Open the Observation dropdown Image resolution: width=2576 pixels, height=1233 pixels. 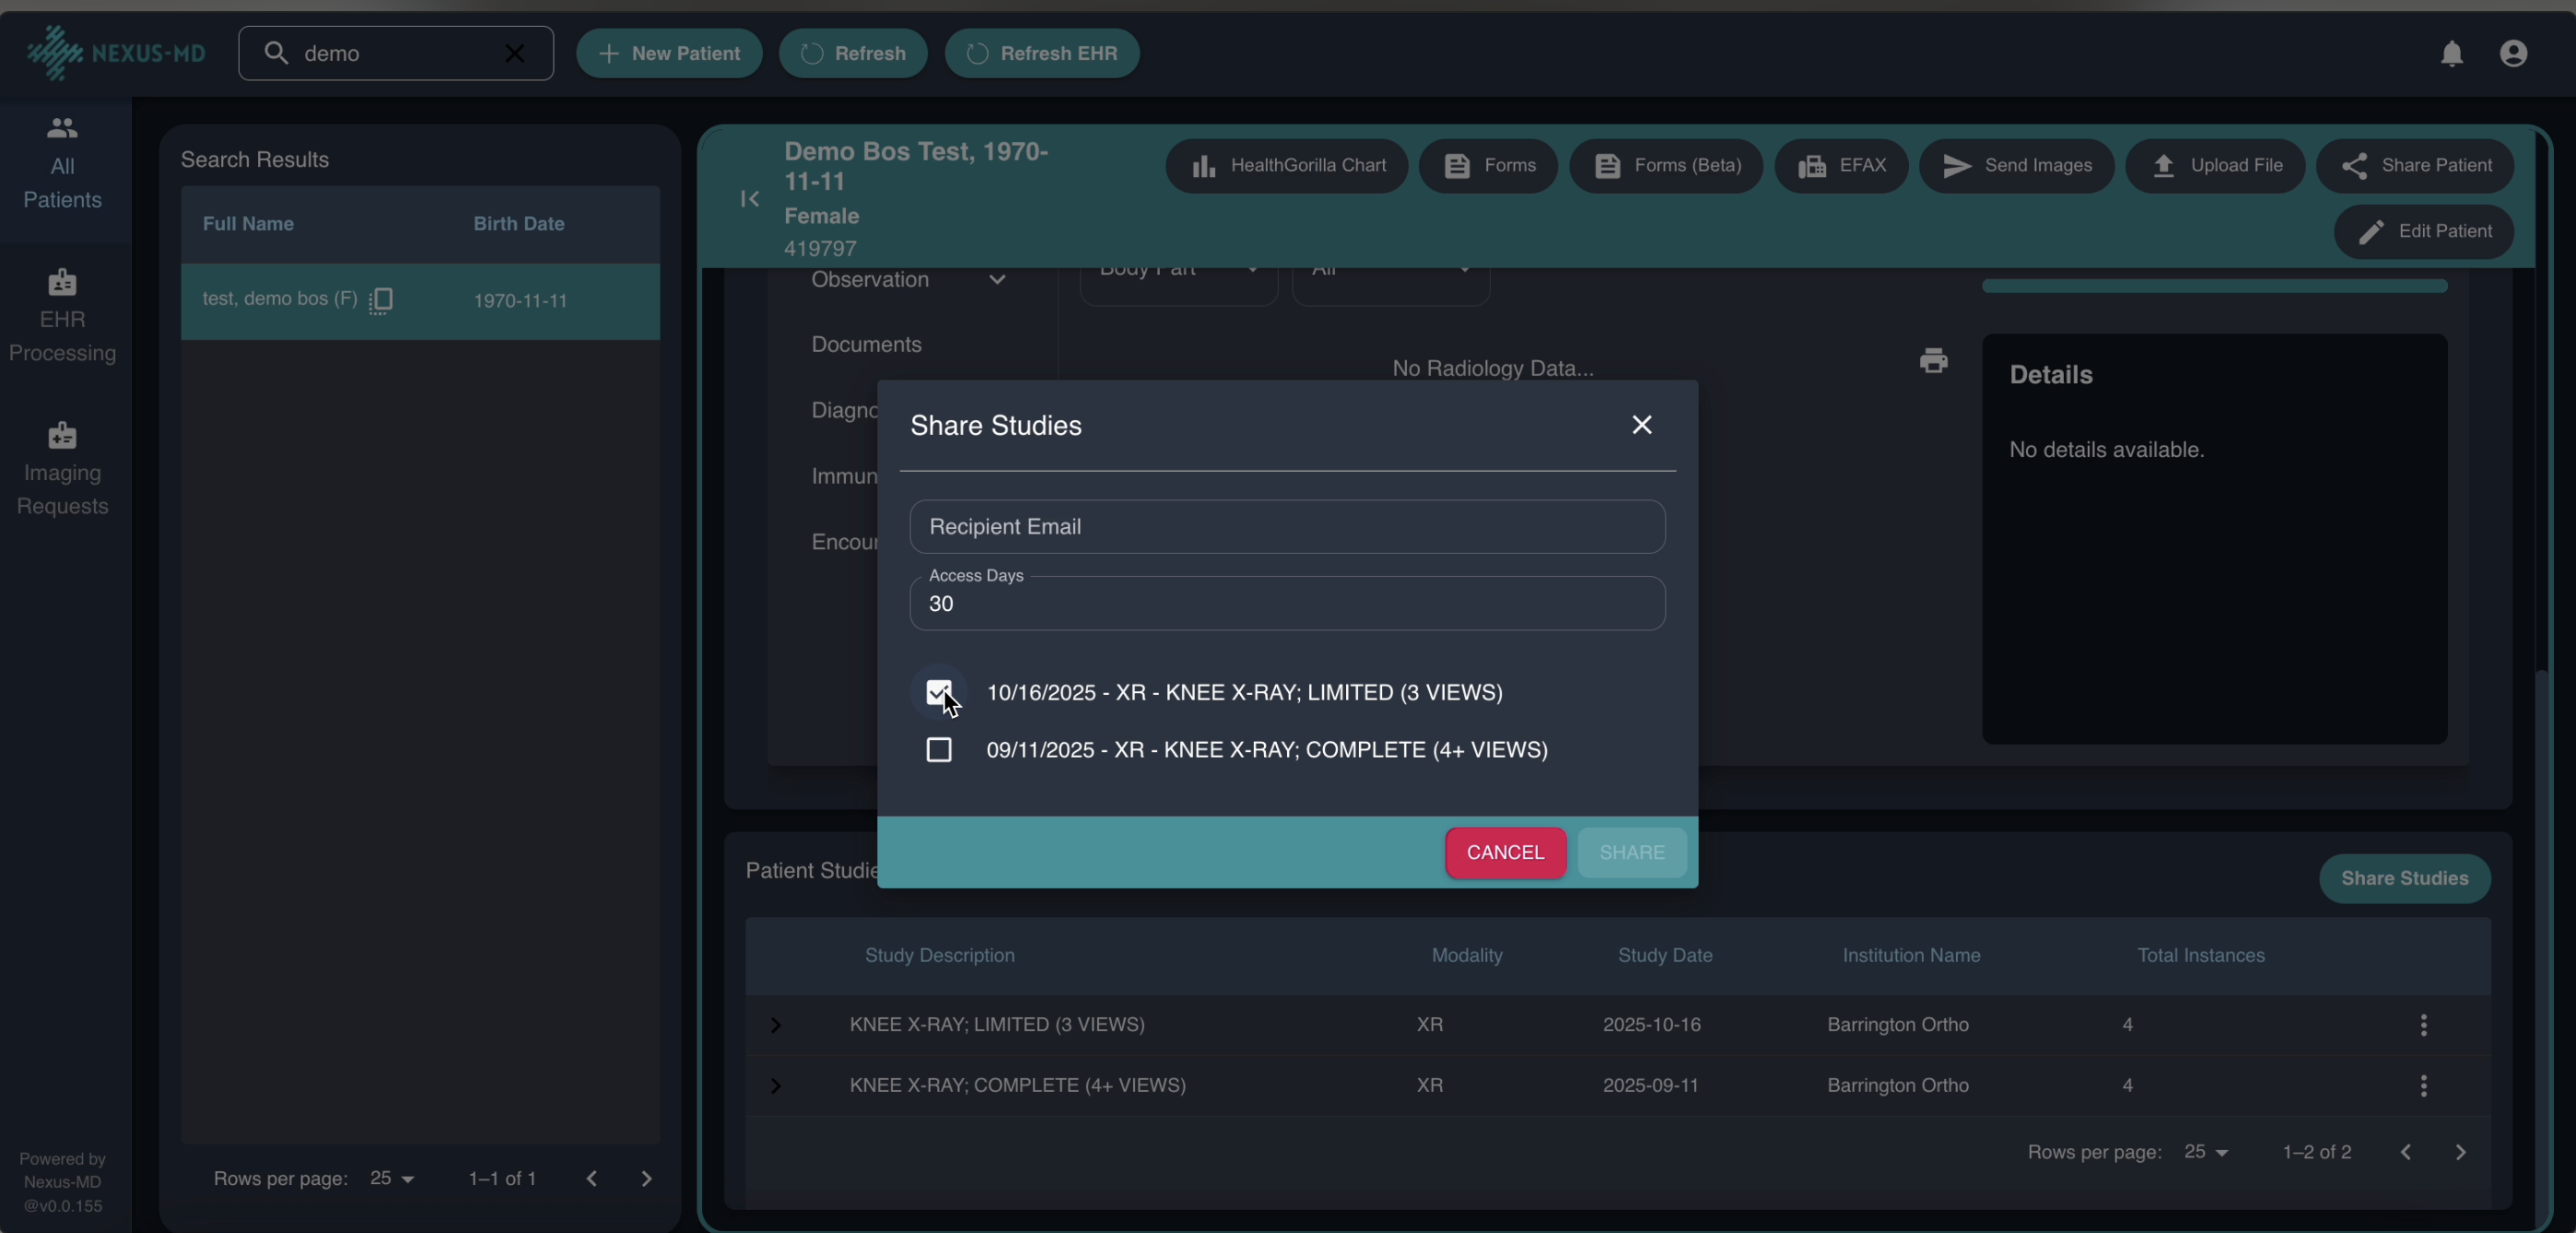click(x=998, y=280)
